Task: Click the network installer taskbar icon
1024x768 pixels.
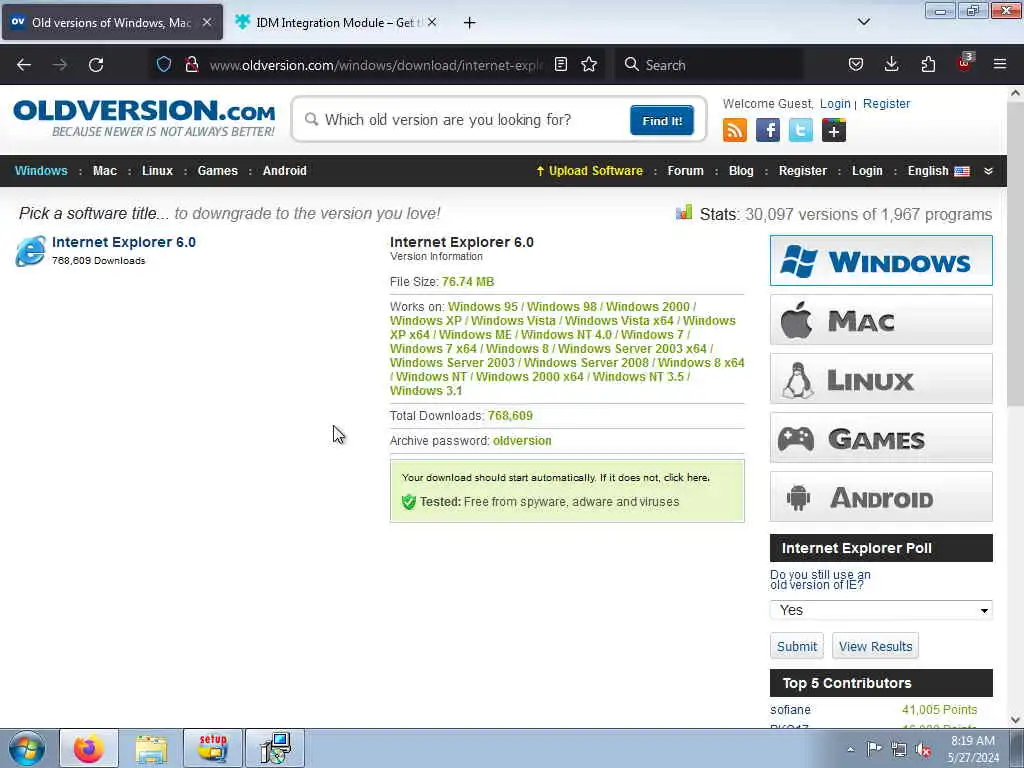Action: click(275, 748)
